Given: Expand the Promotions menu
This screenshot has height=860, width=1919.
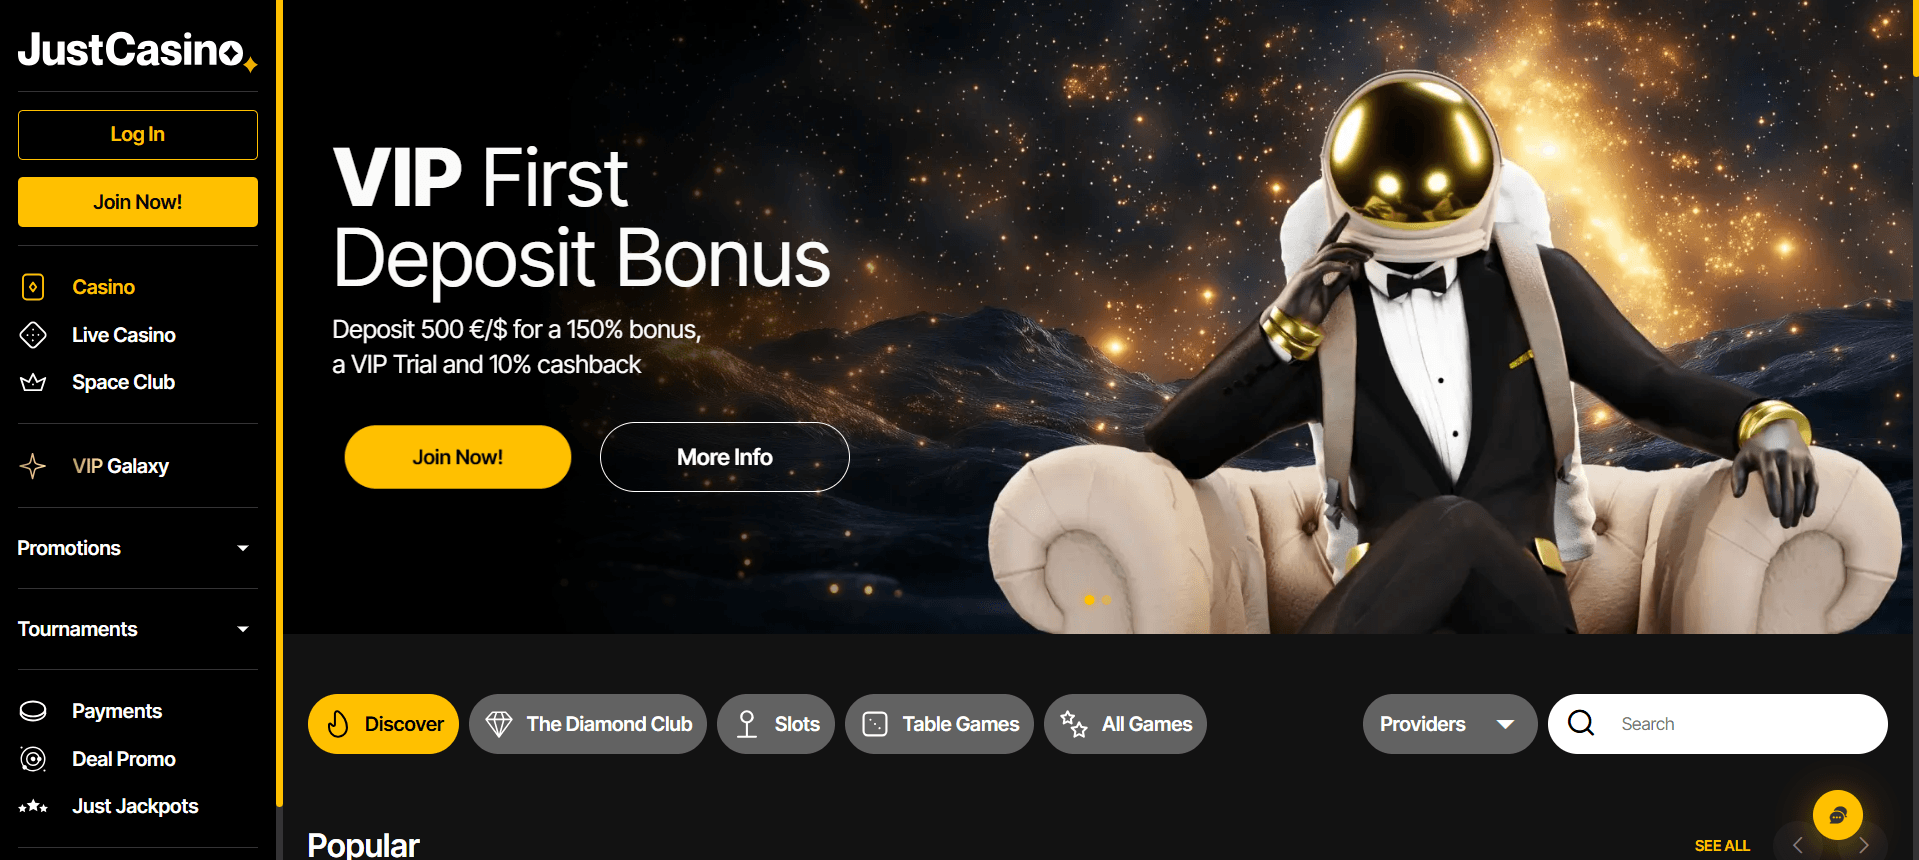Looking at the screenshot, I should [x=137, y=548].
